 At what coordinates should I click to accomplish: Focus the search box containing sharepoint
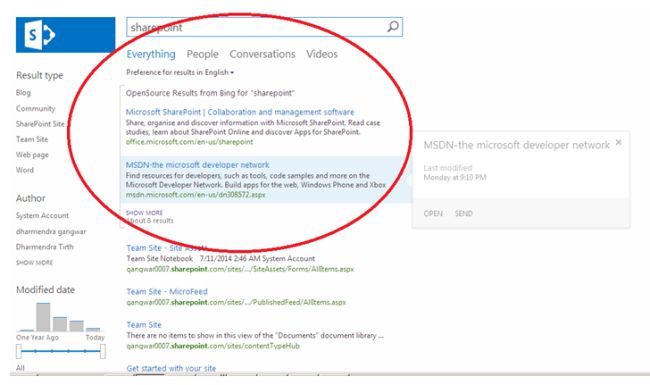coord(264,27)
